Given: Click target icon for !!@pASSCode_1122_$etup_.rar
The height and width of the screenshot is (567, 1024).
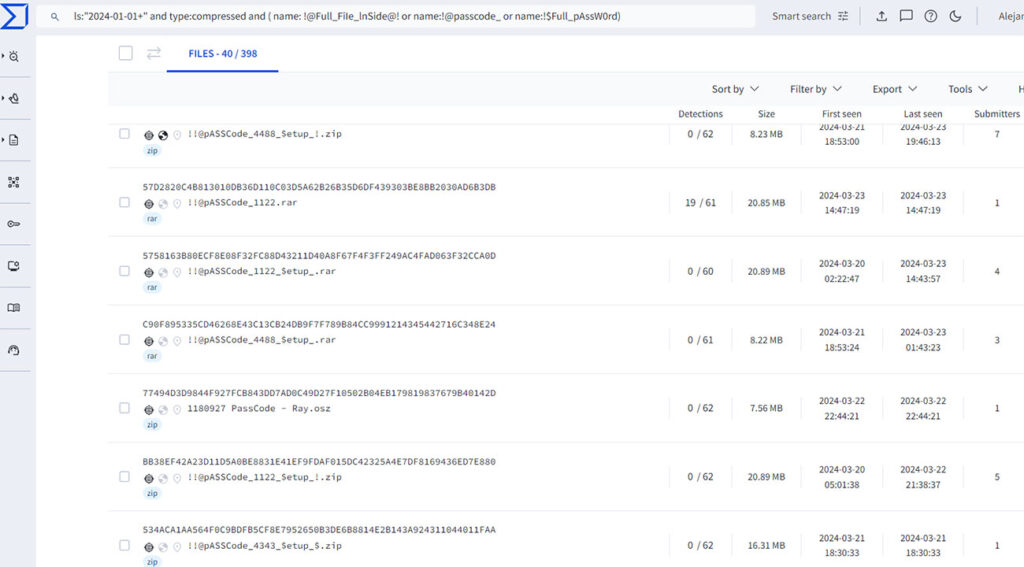Looking at the screenshot, I should (x=149, y=272).
